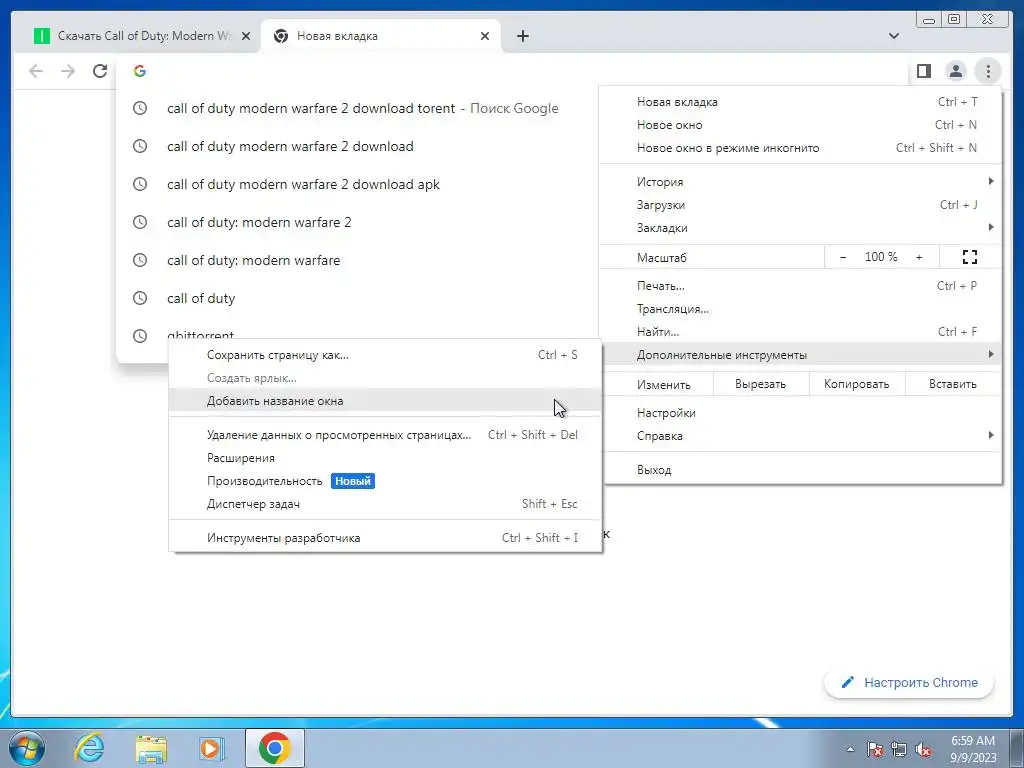Click the Вставить button
Viewport: 1024px width, 768px height.
pos(953,384)
